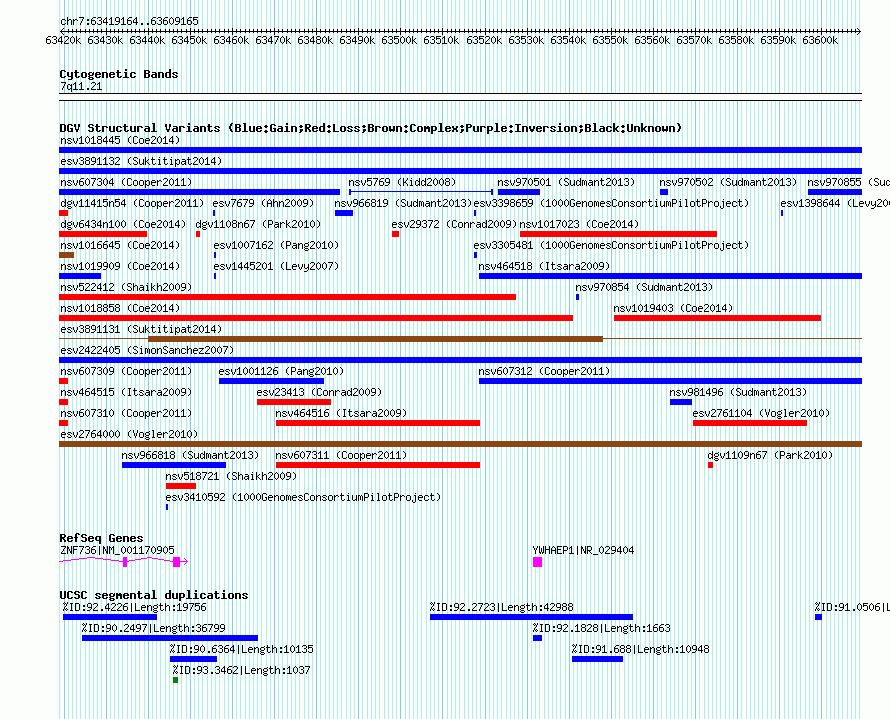Click the dgv1108n67 (Park2010) label
Viewport: 890px width, 719px height.
[x=258, y=224]
